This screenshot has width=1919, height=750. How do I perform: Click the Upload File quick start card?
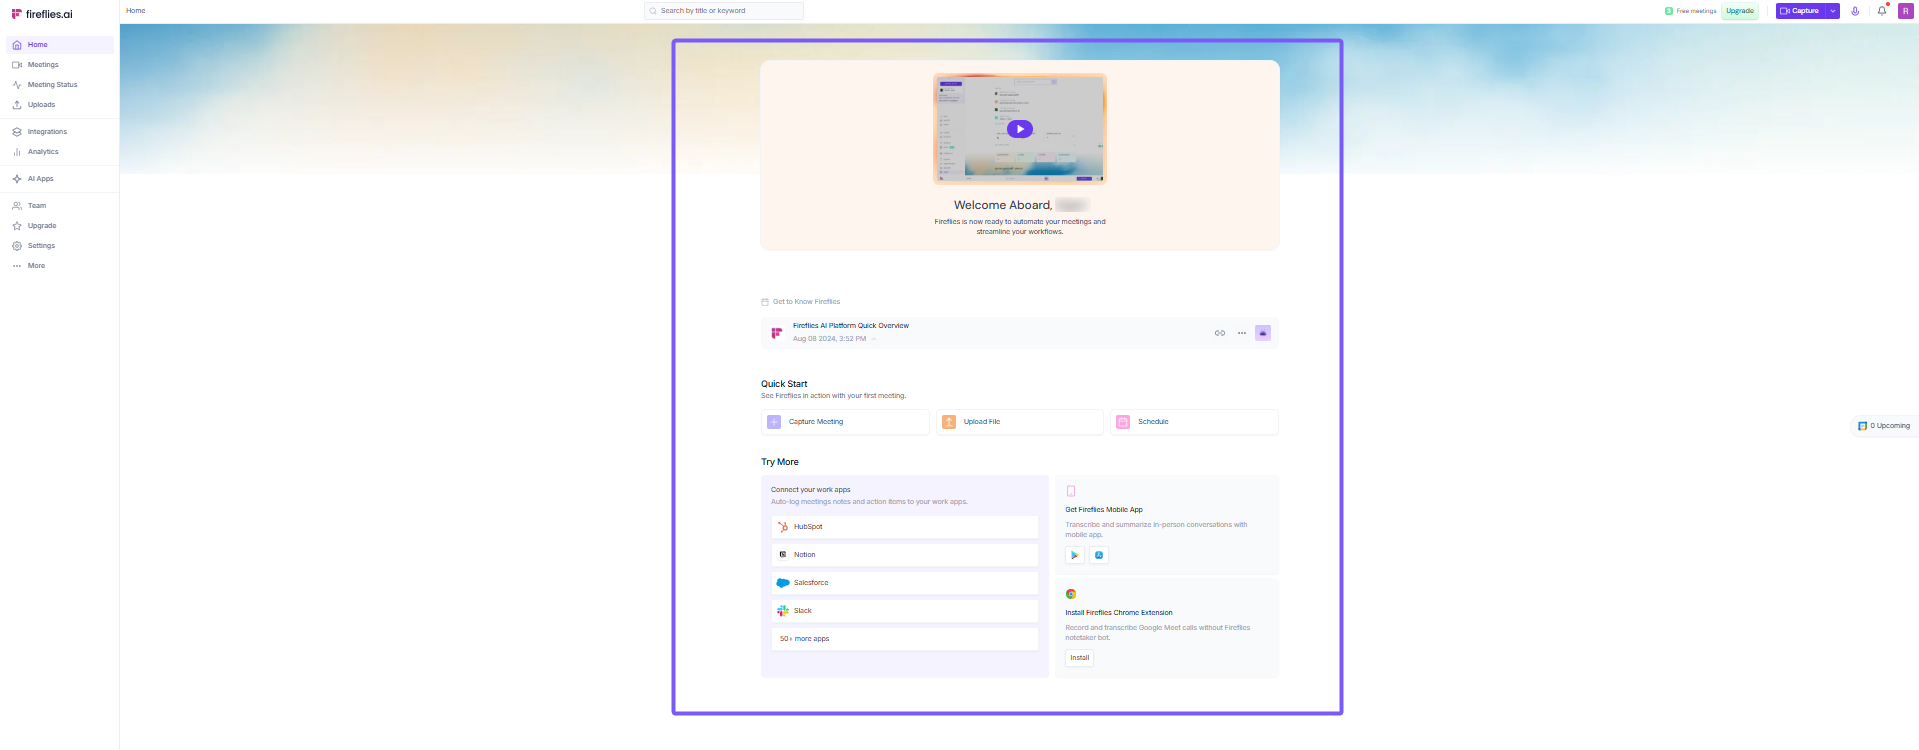coord(1020,422)
